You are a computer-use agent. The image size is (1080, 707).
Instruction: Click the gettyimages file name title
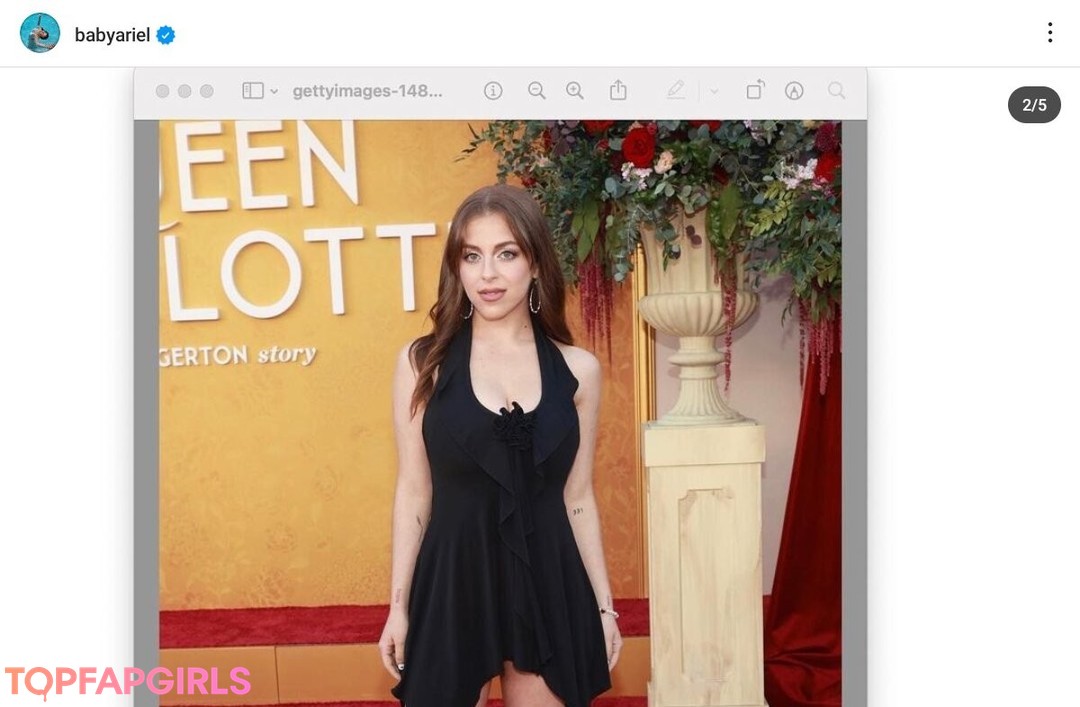point(367,91)
